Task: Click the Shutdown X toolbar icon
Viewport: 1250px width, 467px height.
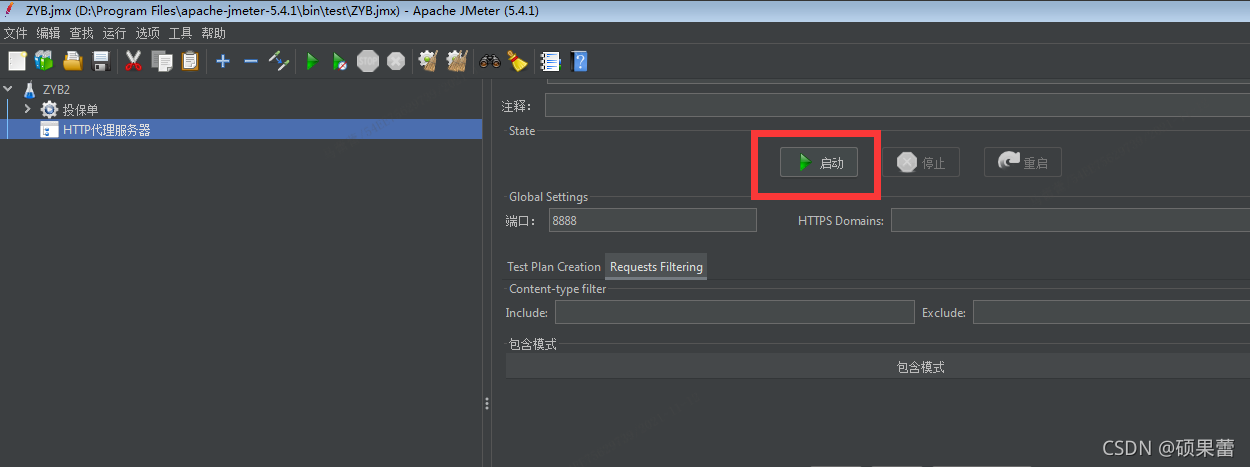Action: point(396,61)
